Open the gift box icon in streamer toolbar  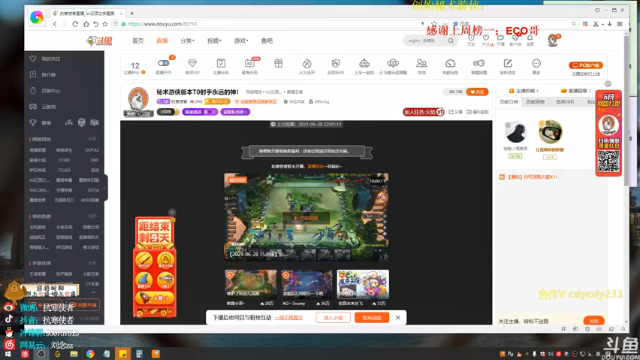click(x=278, y=63)
